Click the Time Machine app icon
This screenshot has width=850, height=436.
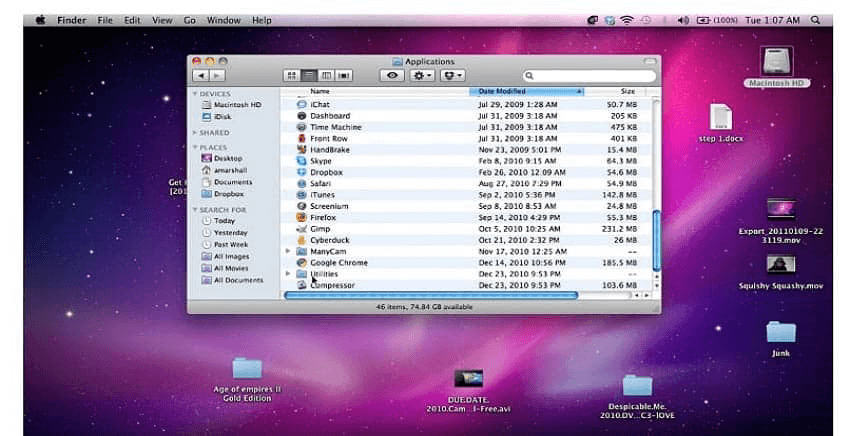302,127
